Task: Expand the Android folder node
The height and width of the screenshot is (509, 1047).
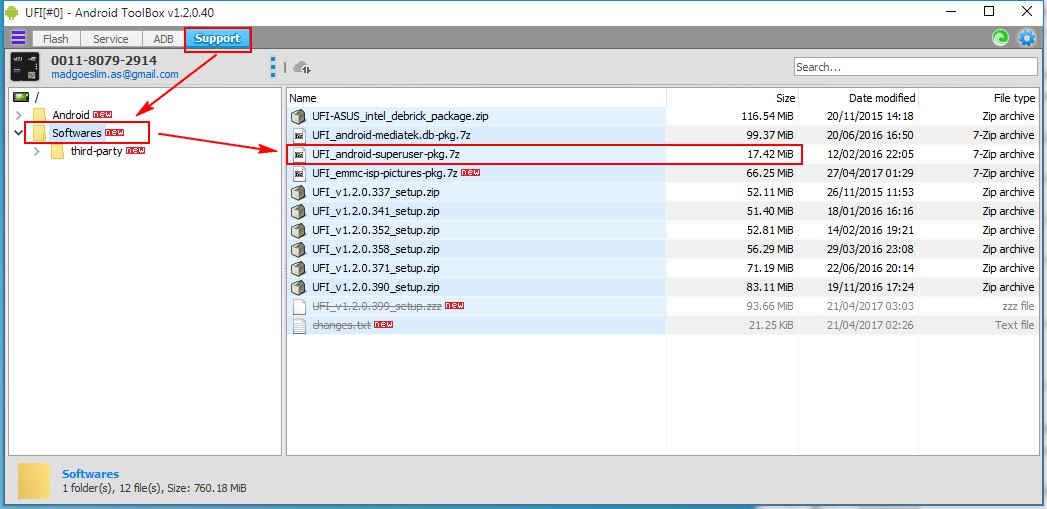Action: (x=18, y=115)
